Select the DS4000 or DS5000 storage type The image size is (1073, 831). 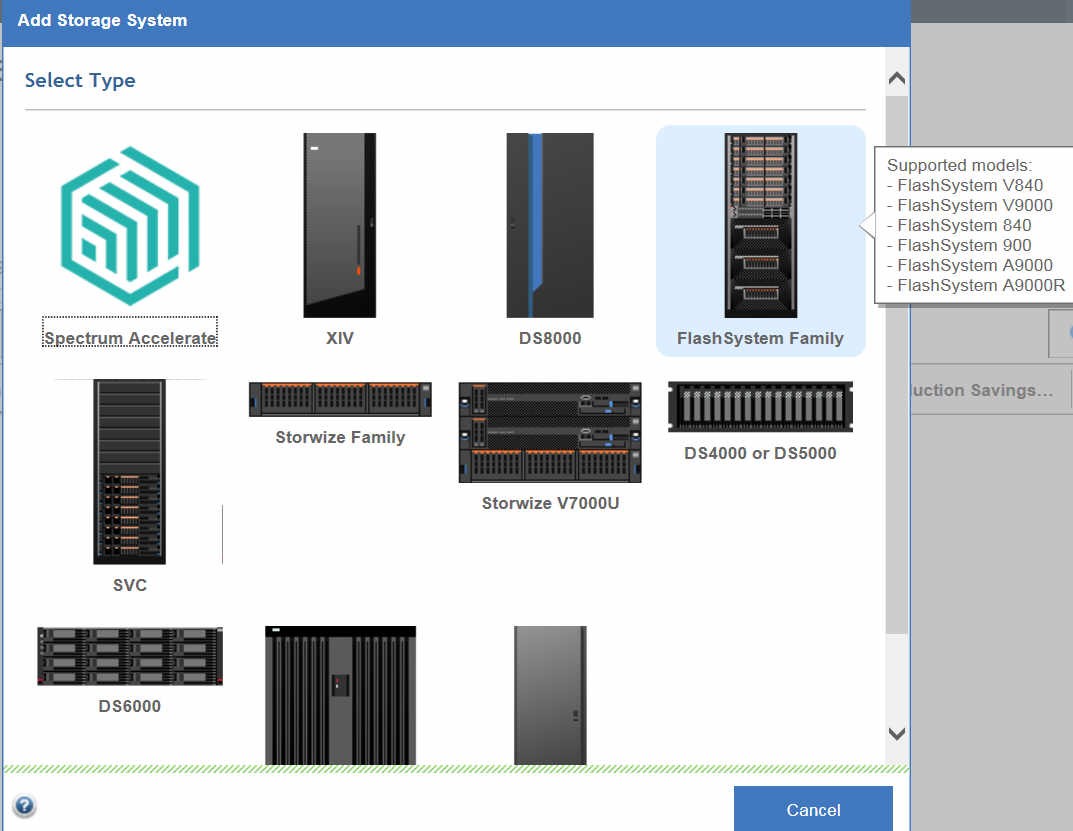pos(760,406)
